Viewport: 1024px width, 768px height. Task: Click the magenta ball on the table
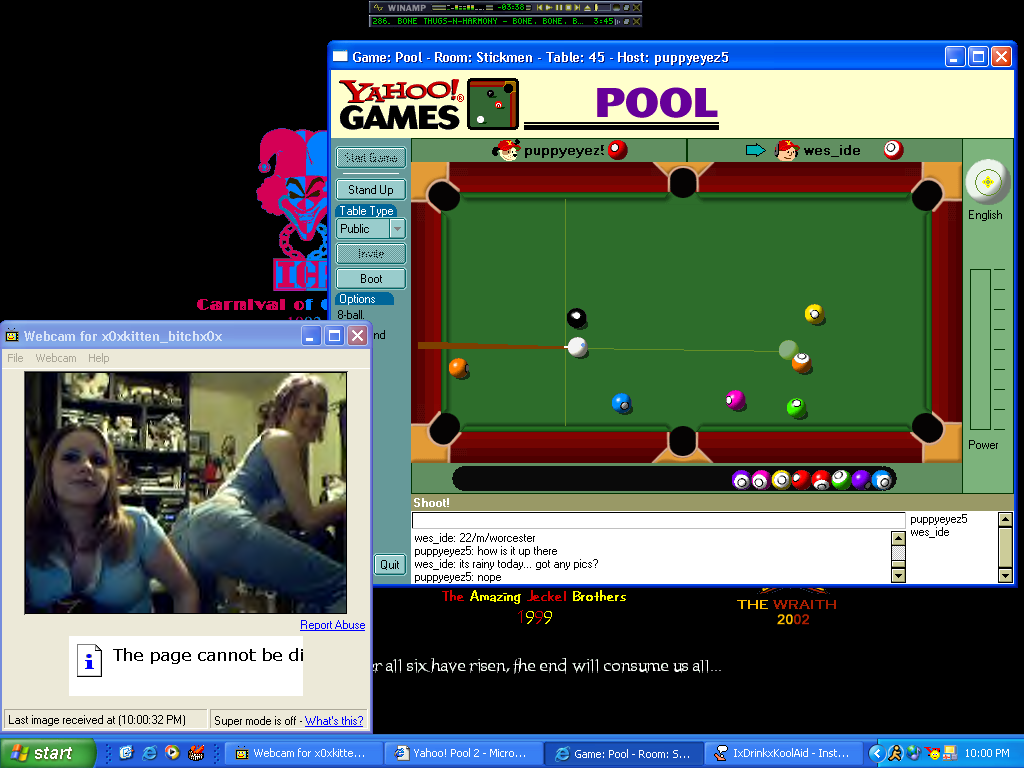pos(735,400)
